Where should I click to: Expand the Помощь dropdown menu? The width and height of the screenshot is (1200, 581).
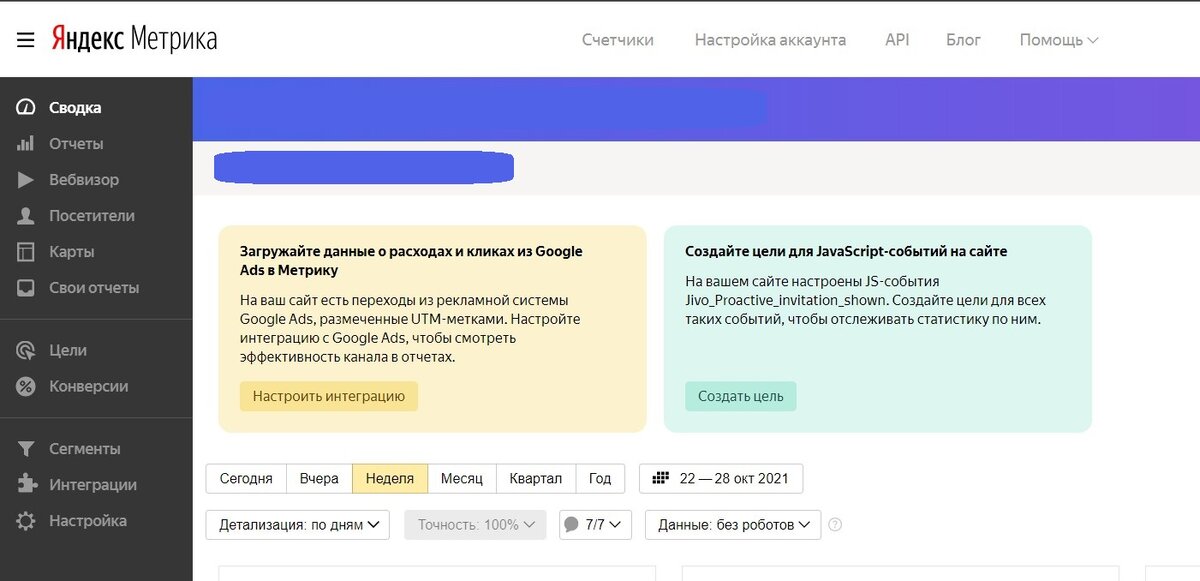coord(1059,40)
